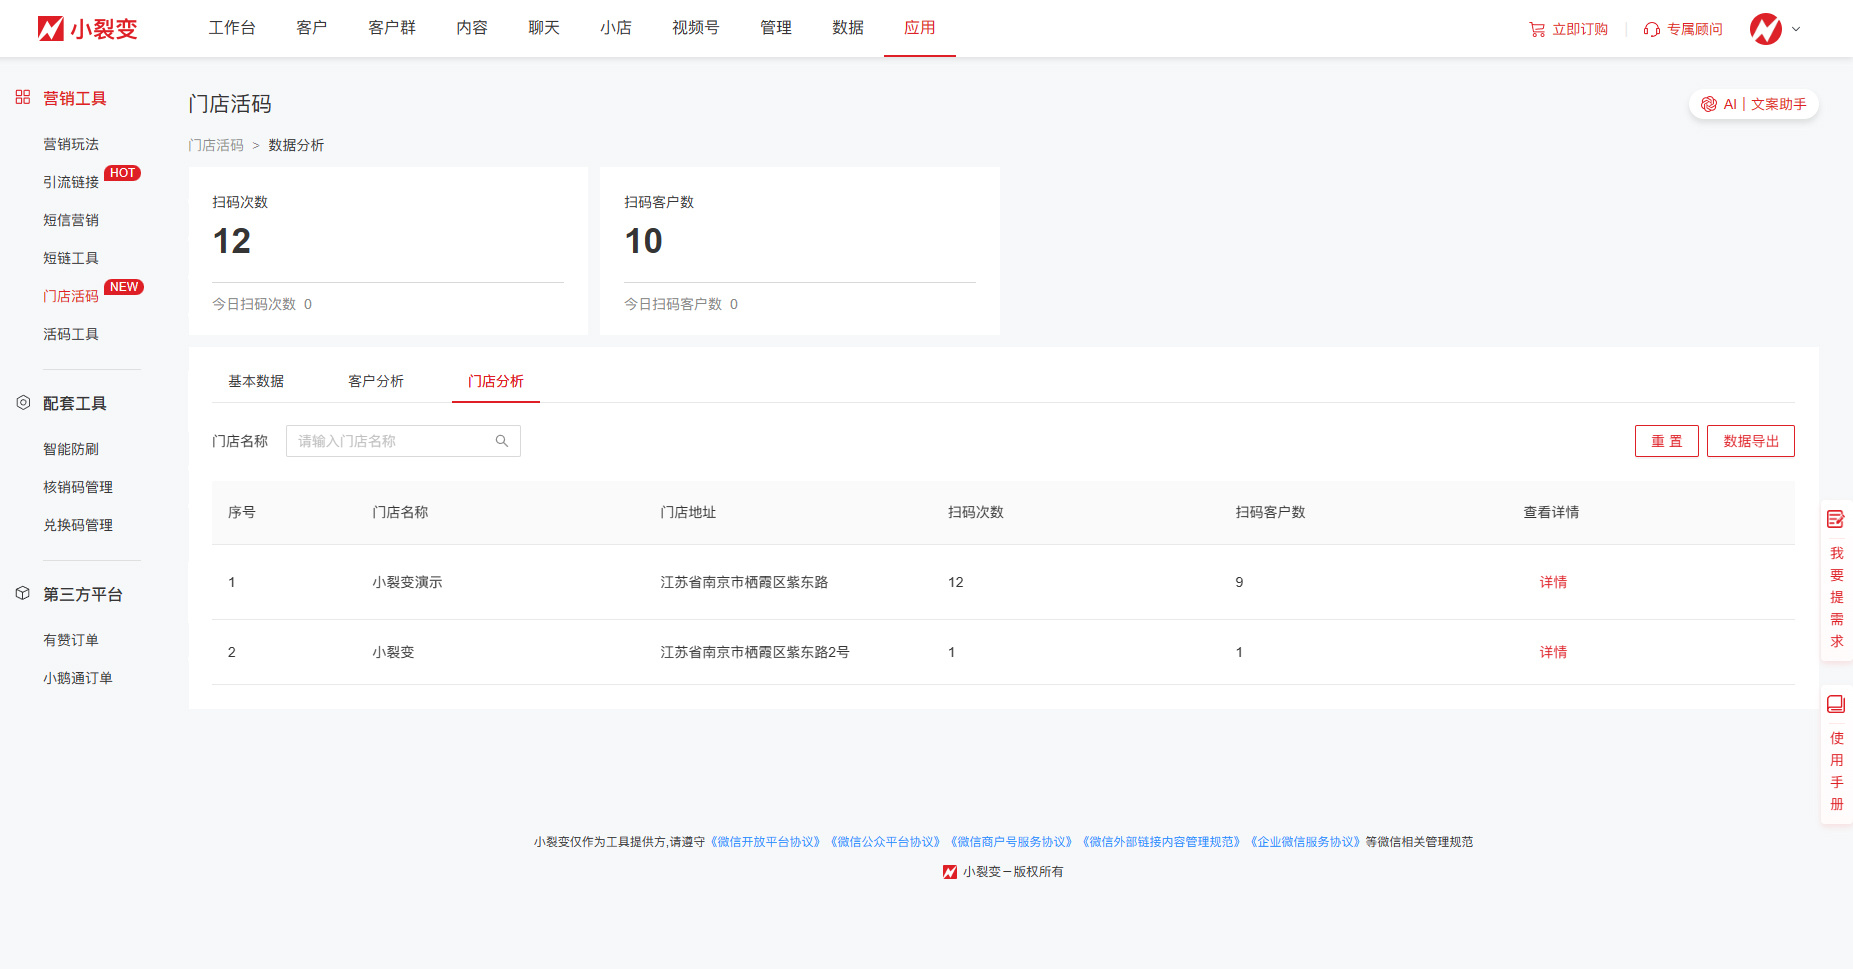Image resolution: width=1853 pixels, height=969 pixels.
Task: Click the headset 专属顾问 icon
Action: 1652,30
